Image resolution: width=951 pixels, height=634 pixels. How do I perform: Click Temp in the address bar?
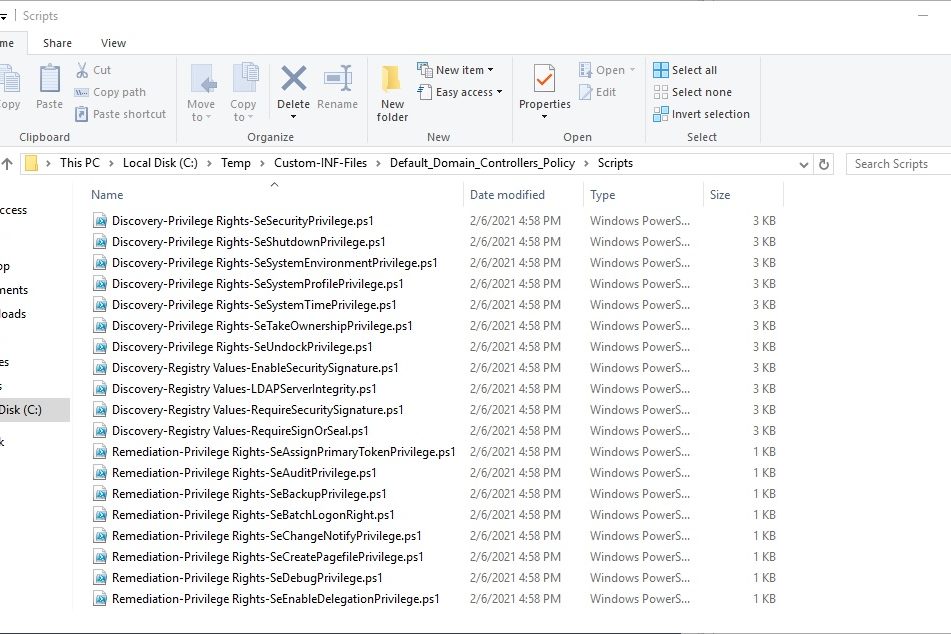pos(235,163)
